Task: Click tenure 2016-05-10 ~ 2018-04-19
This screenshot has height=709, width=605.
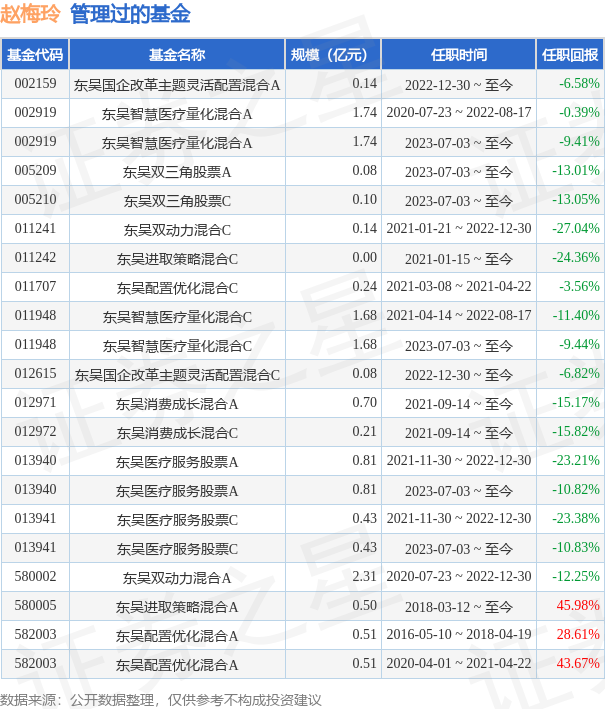Action: pos(458,633)
